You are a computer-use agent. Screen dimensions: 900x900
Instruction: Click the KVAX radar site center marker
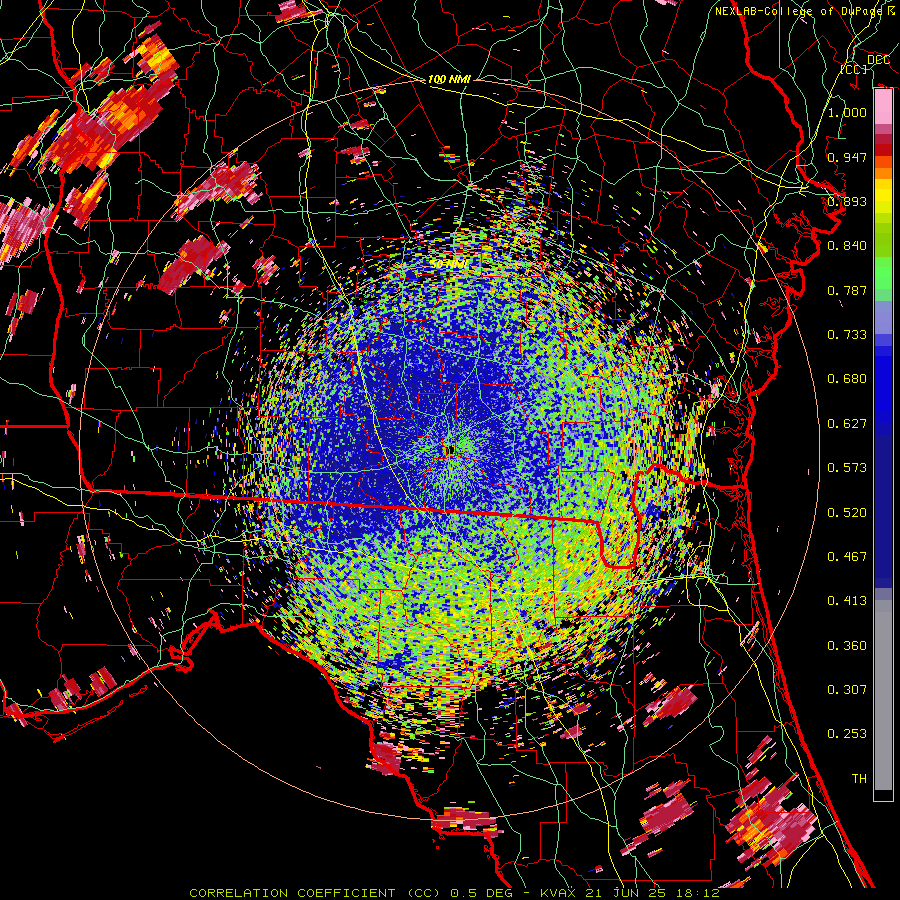[449, 451]
